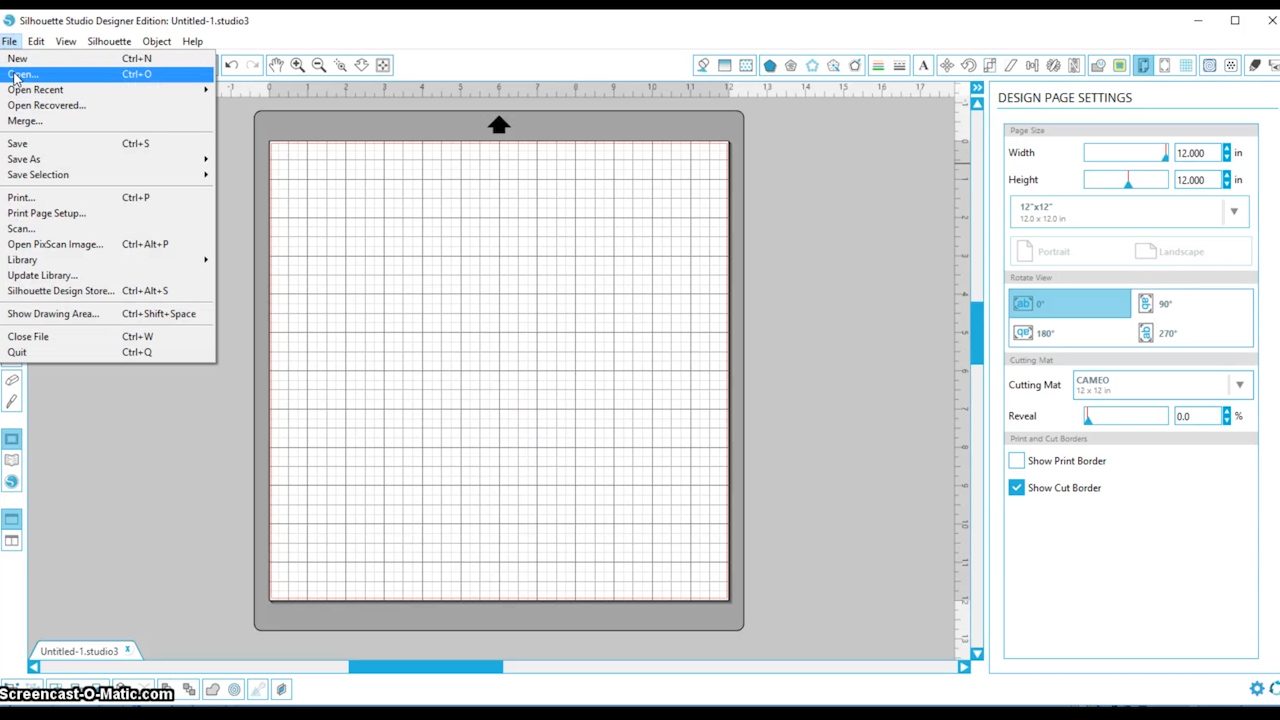Open the Grid Settings icon
1280x720 pixels.
(1186, 66)
